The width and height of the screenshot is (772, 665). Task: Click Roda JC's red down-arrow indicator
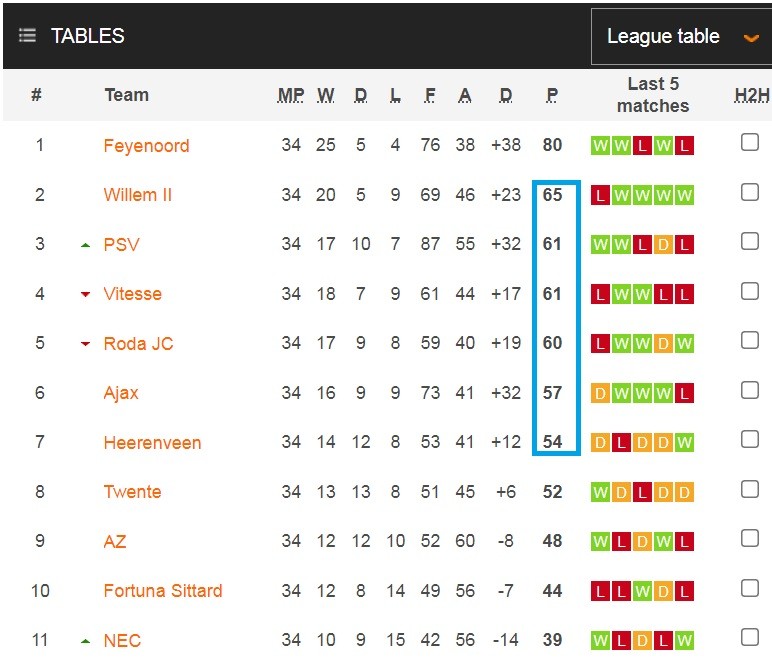click(x=85, y=344)
